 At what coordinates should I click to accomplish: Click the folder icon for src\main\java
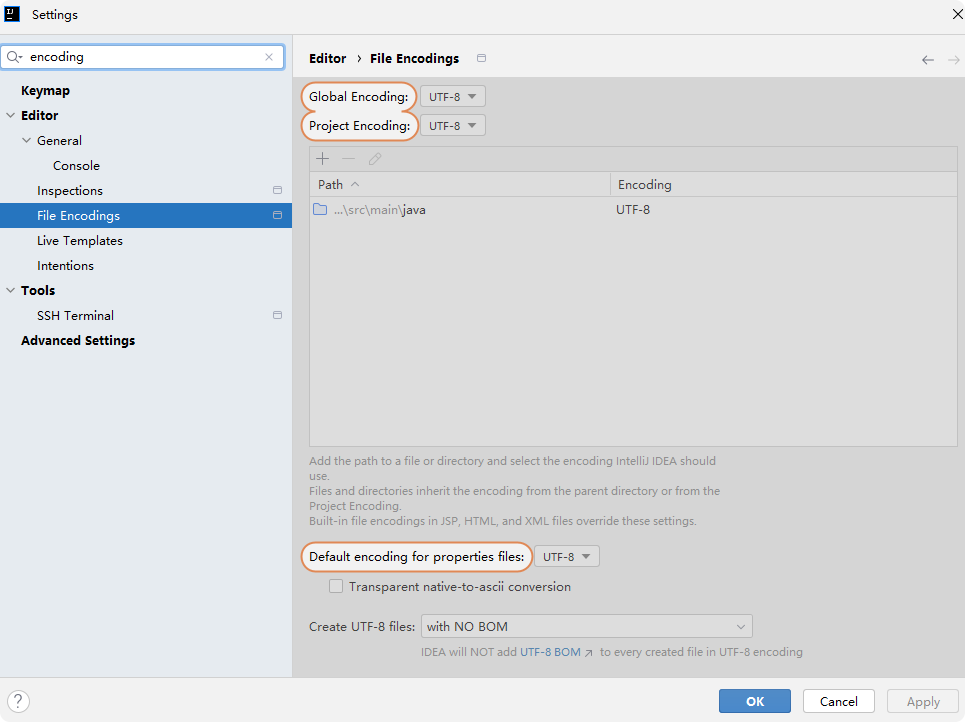320,210
